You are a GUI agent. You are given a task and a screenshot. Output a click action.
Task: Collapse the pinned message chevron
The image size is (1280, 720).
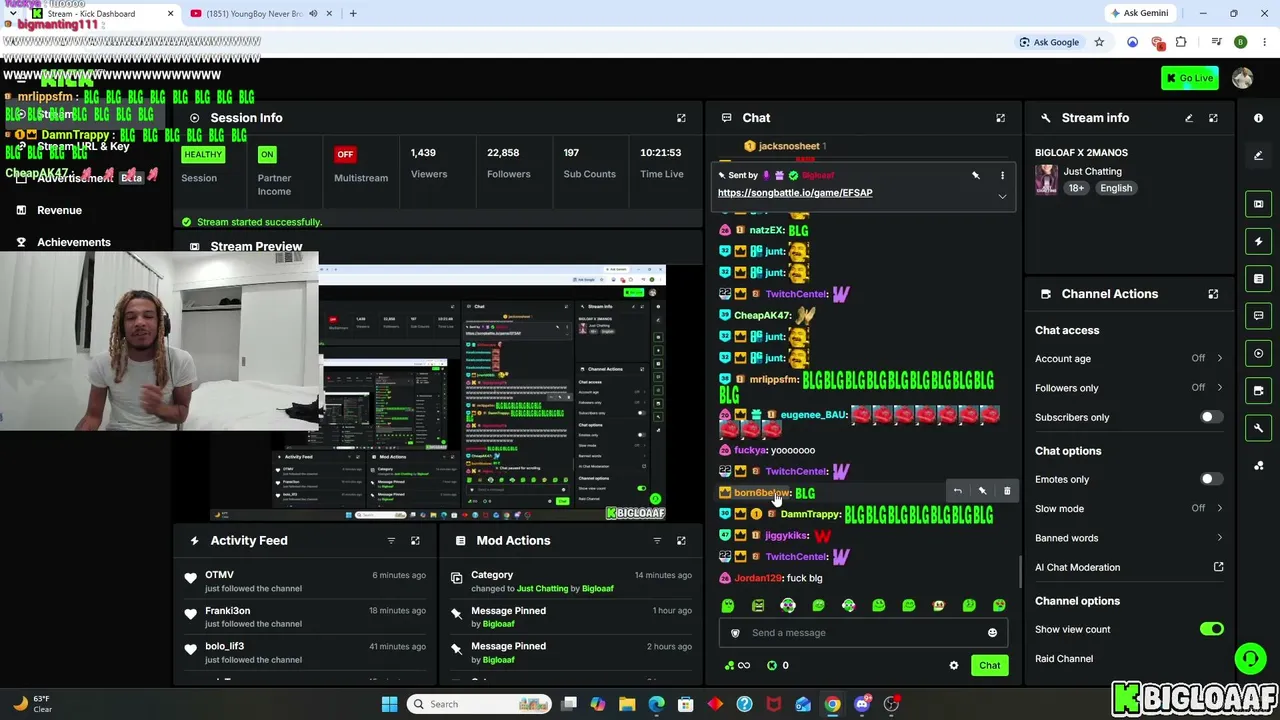[x=1002, y=196]
